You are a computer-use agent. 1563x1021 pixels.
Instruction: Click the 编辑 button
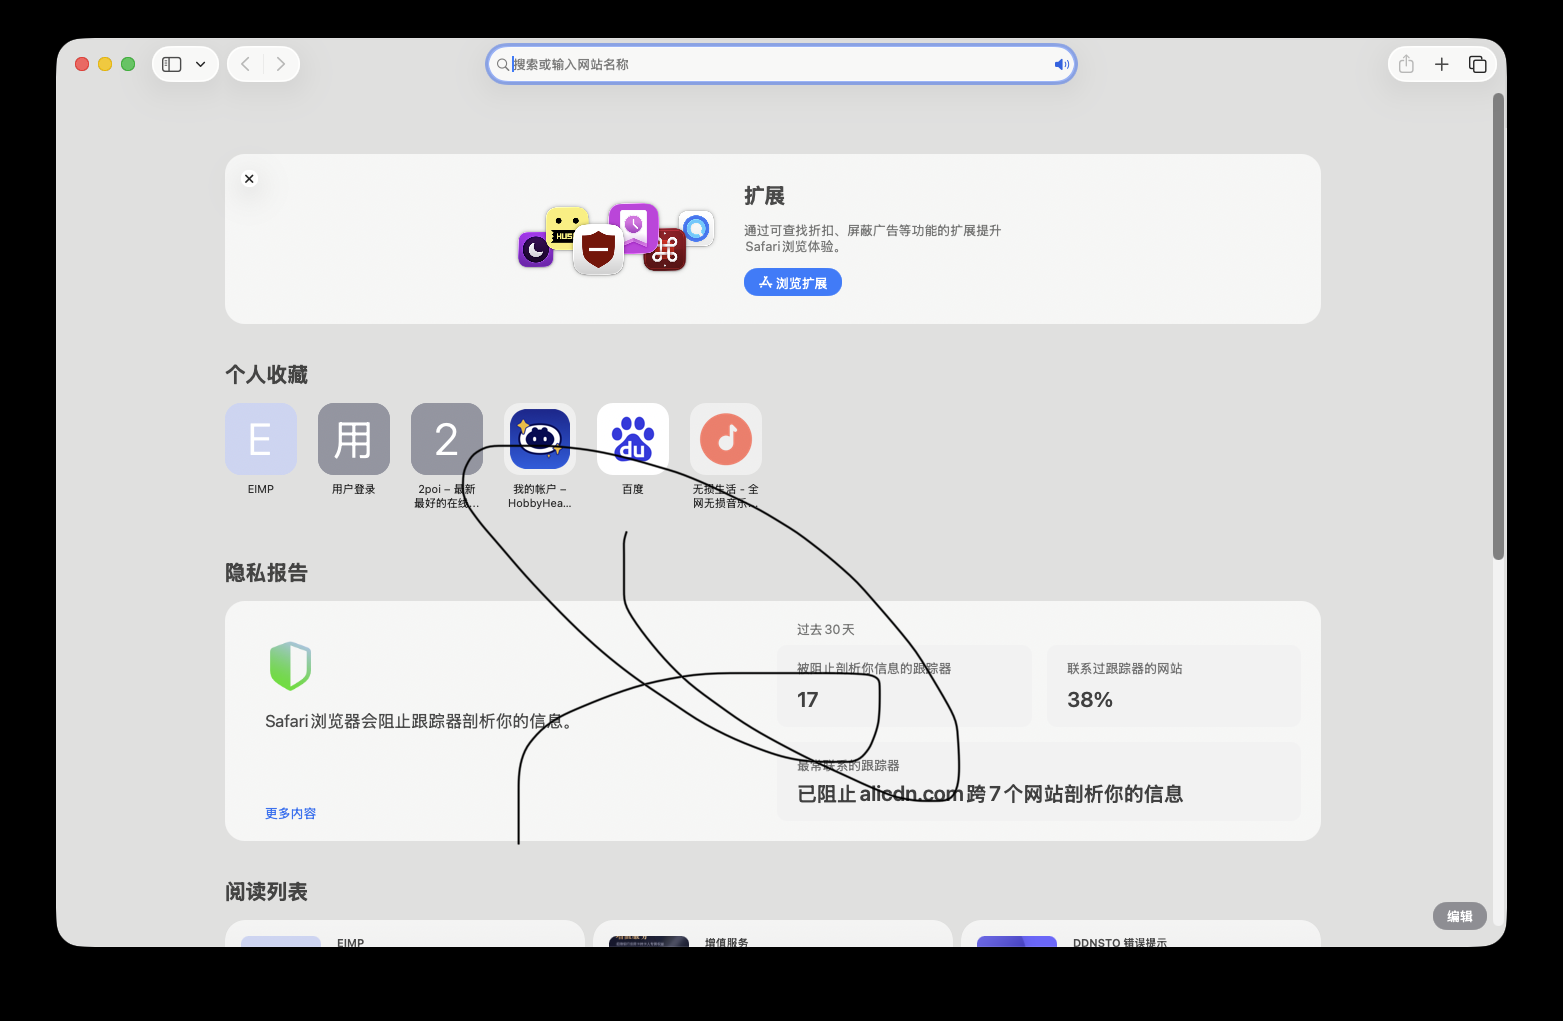1460,916
